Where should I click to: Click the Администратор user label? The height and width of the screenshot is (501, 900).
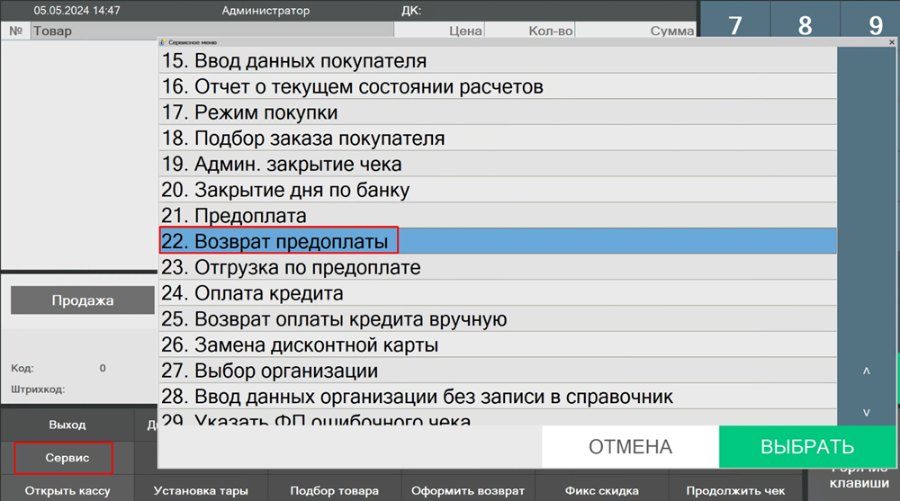[266, 10]
